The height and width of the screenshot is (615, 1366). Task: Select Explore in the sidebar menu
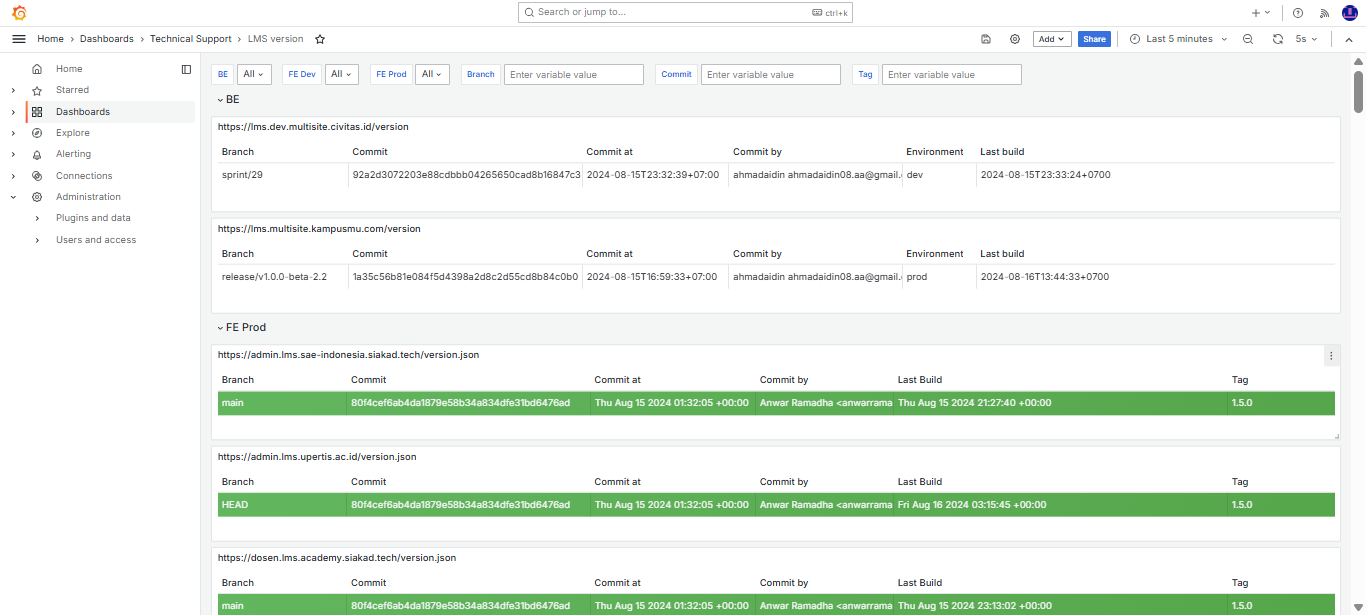point(73,133)
